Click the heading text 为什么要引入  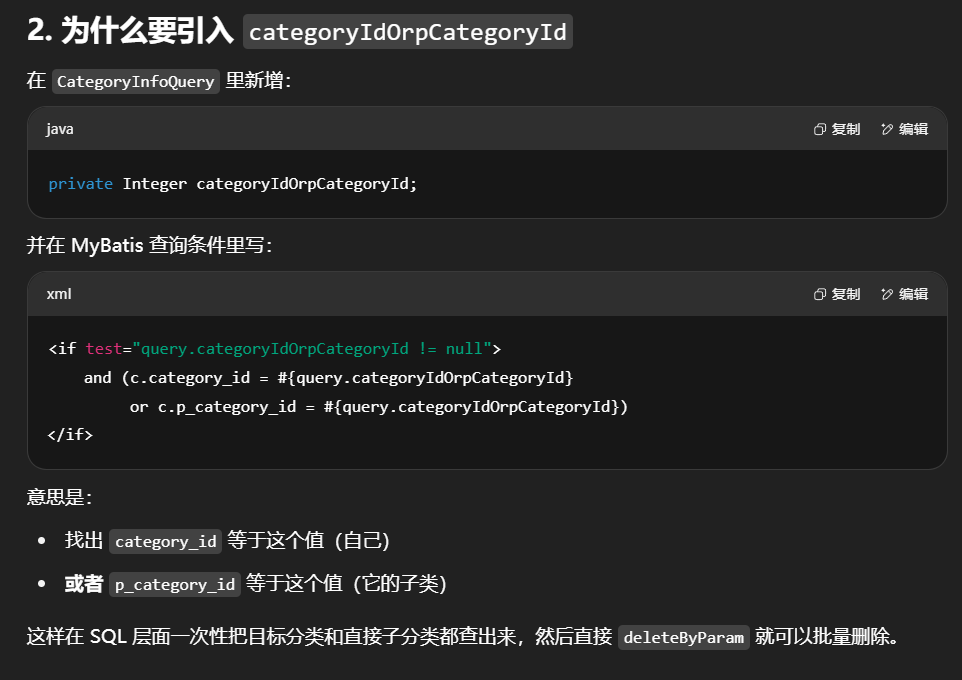point(147,32)
